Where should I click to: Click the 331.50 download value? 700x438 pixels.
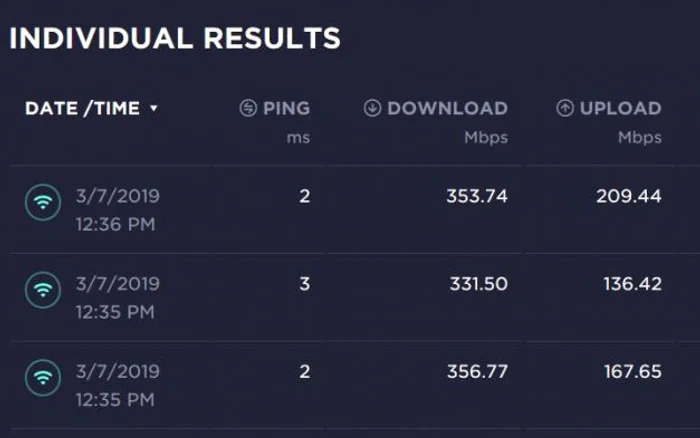pos(479,284)
